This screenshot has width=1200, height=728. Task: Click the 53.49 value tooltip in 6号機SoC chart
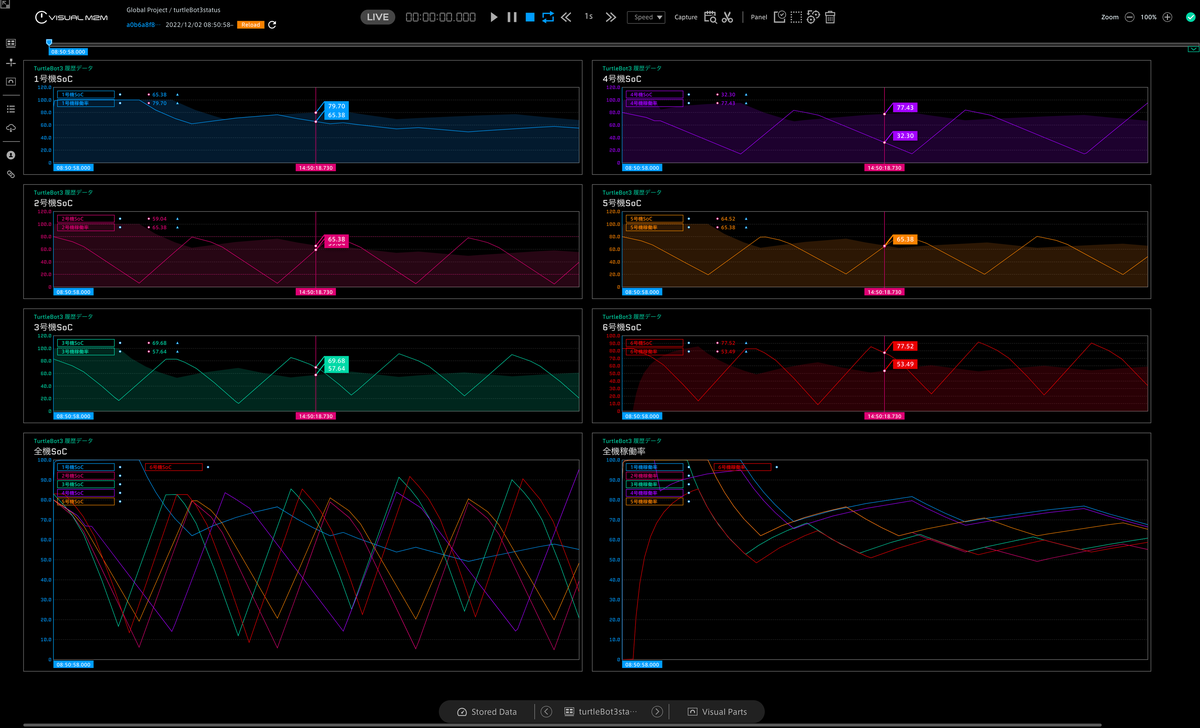click(905, 364)
